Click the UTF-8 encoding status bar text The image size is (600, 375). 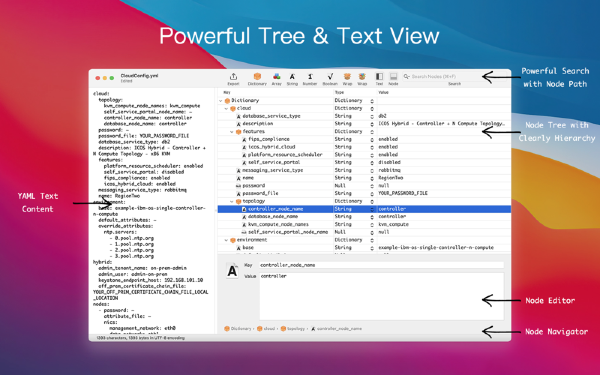[141, 338]
